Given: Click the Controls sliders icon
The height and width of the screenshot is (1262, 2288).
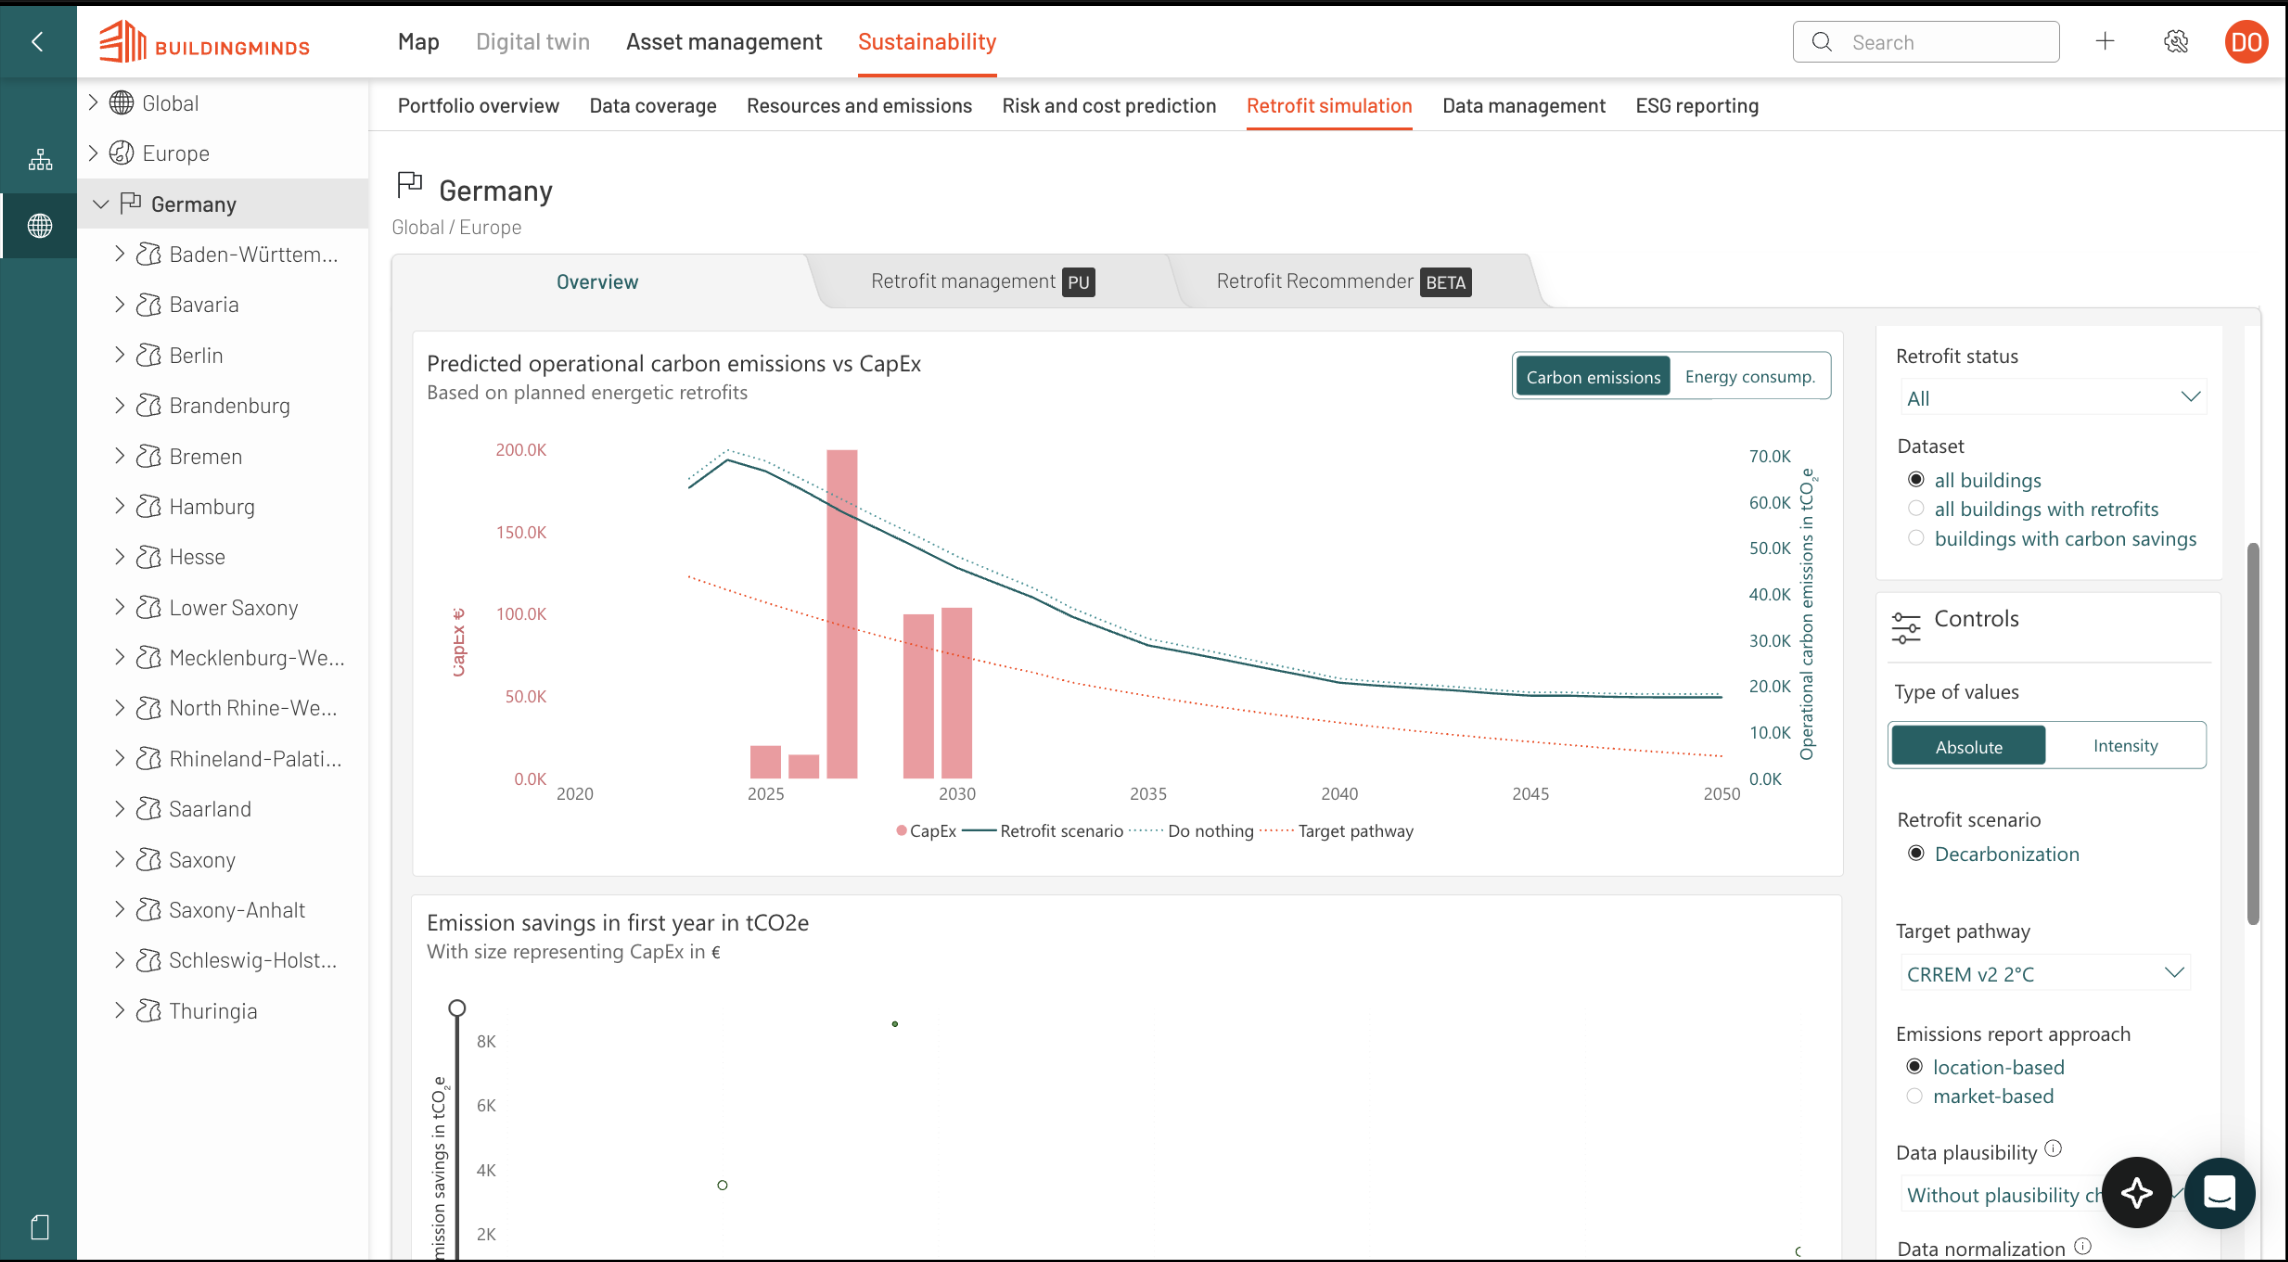Looking at the screenshot, I should (1906, 627).
